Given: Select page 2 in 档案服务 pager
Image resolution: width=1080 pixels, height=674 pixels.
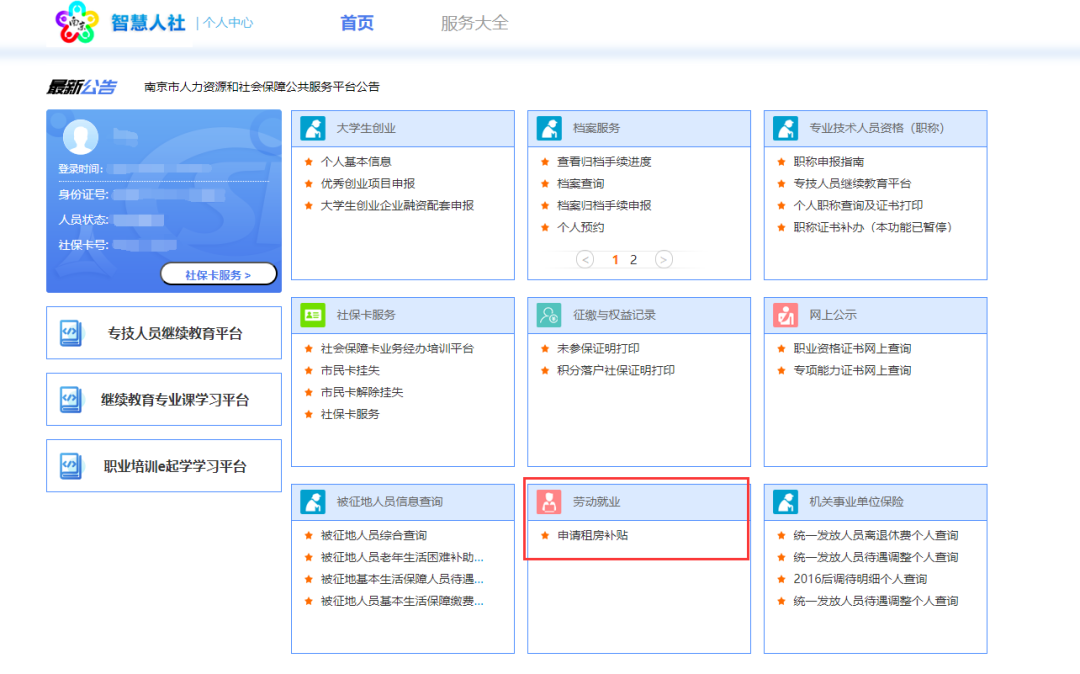Looking at the screenshot, I should 633,259.
